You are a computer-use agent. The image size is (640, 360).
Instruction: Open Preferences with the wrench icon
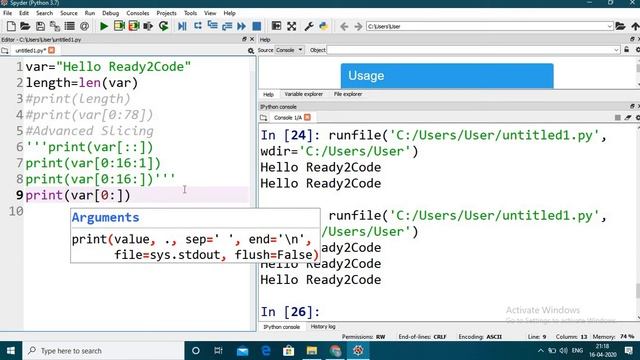click(x=309, y=26)
